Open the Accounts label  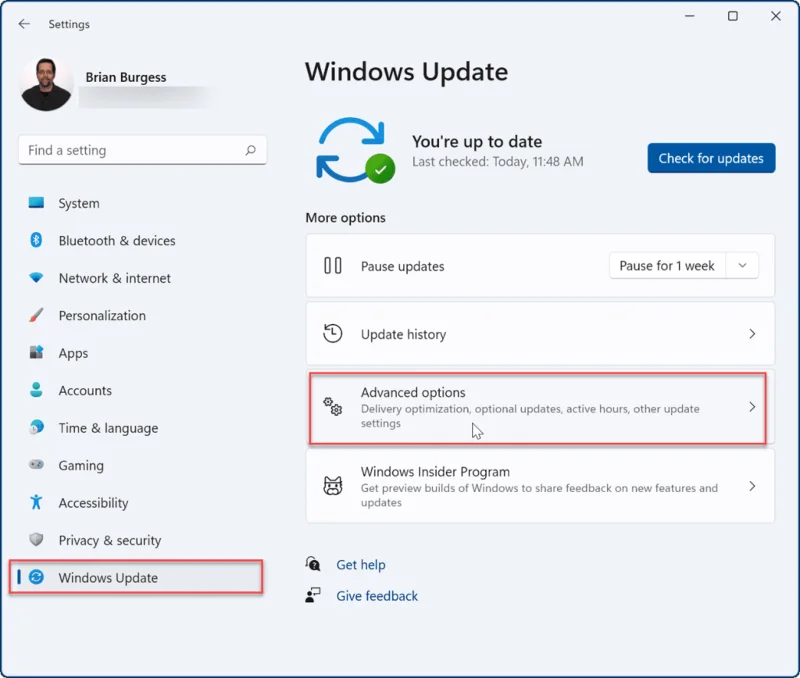(85, 390)
